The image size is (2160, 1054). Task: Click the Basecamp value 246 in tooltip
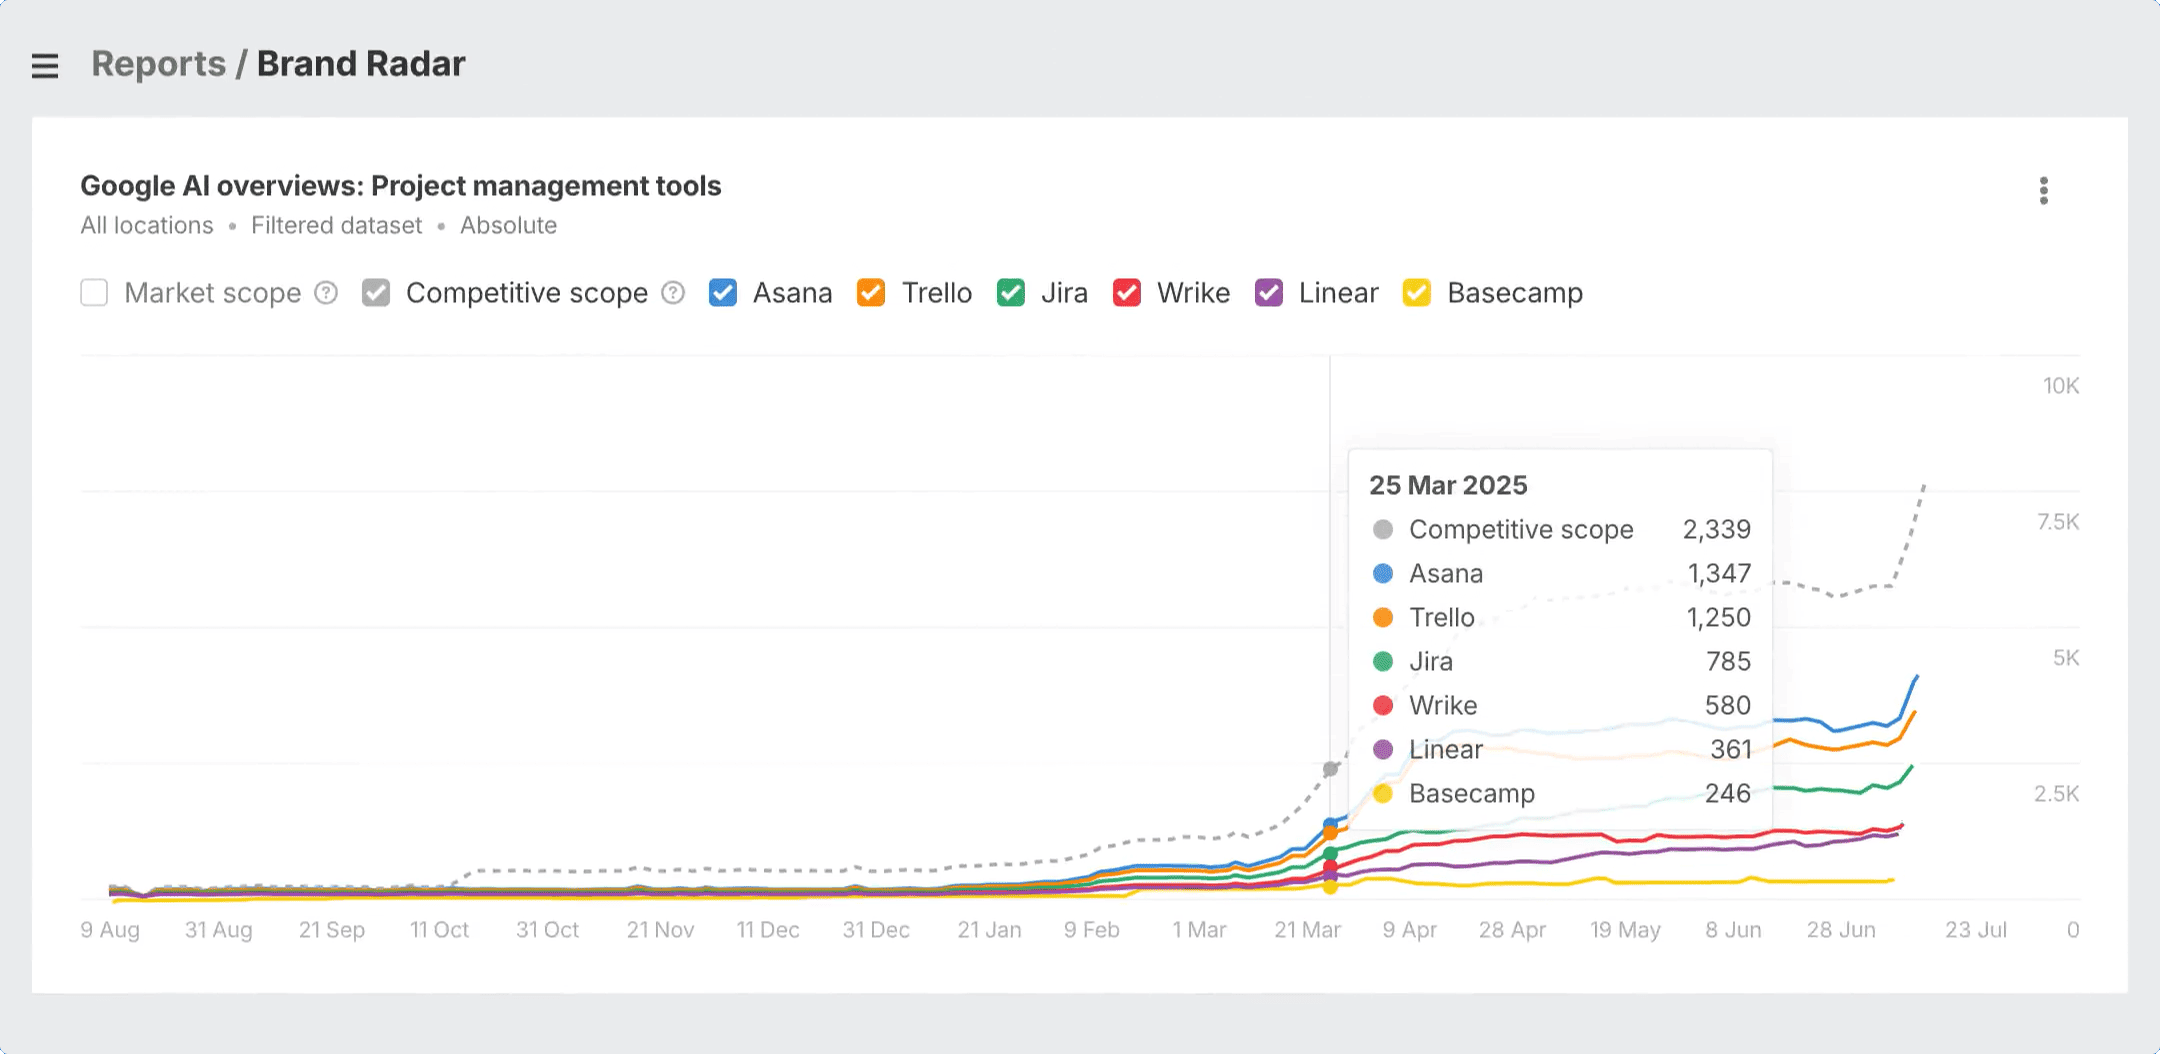click(x=1728, y=794)
